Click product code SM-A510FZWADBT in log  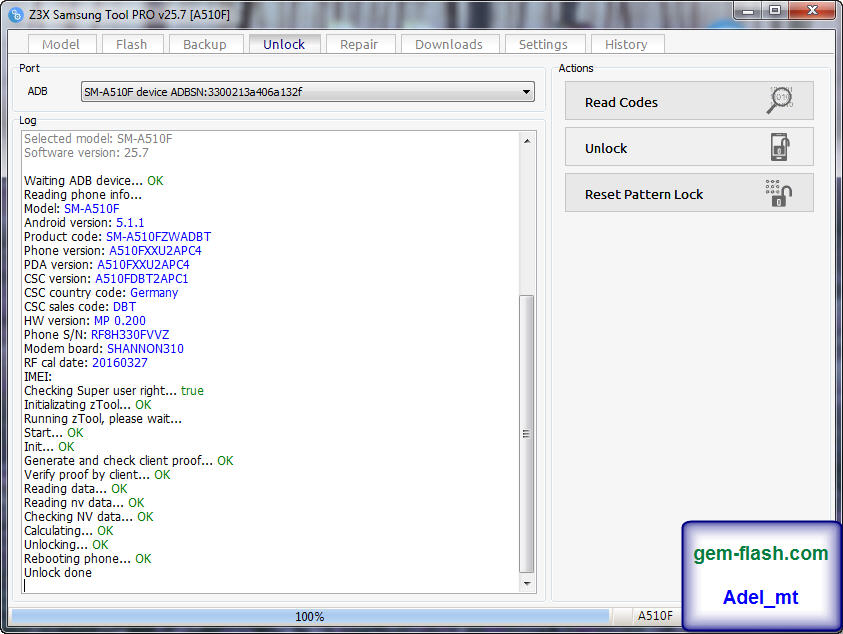pos(159,237)
